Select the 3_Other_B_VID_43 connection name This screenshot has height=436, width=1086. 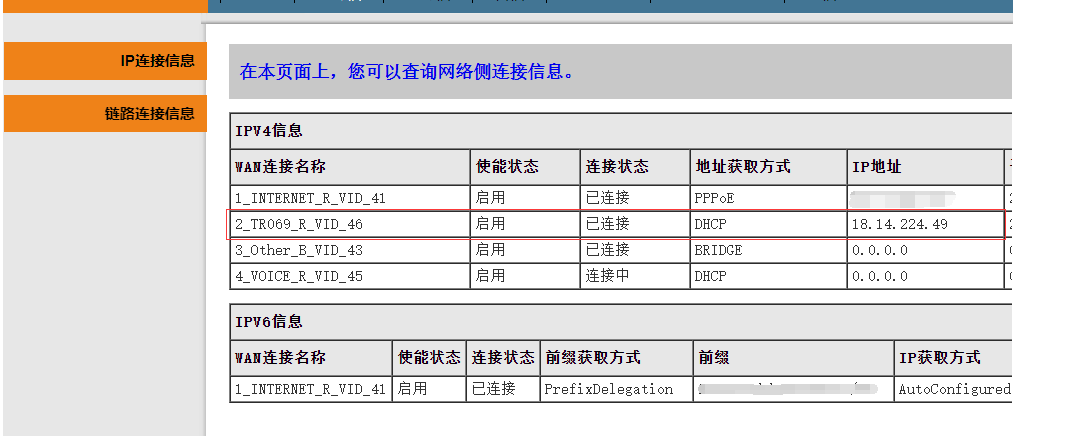click(299, 250)
